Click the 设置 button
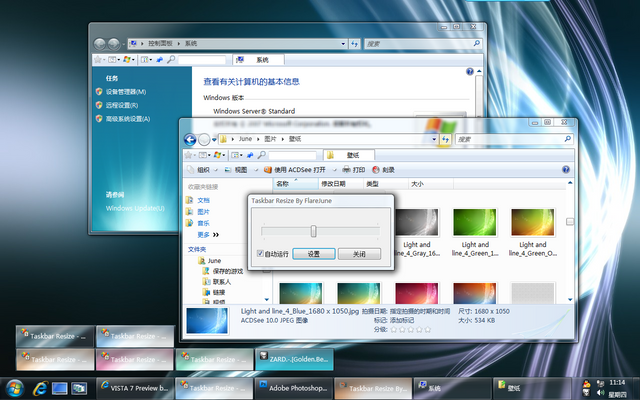Screen dimensions: 640x400 pos(314,254)
